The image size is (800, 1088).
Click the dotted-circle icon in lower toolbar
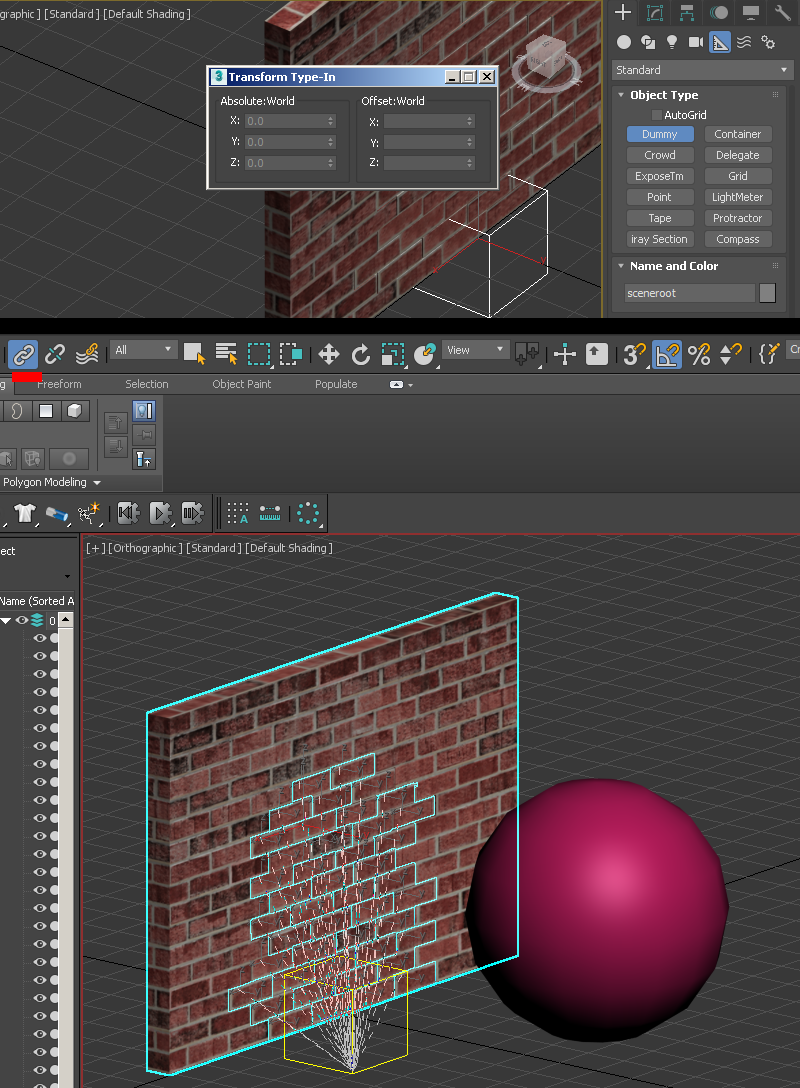pos(307,513)
